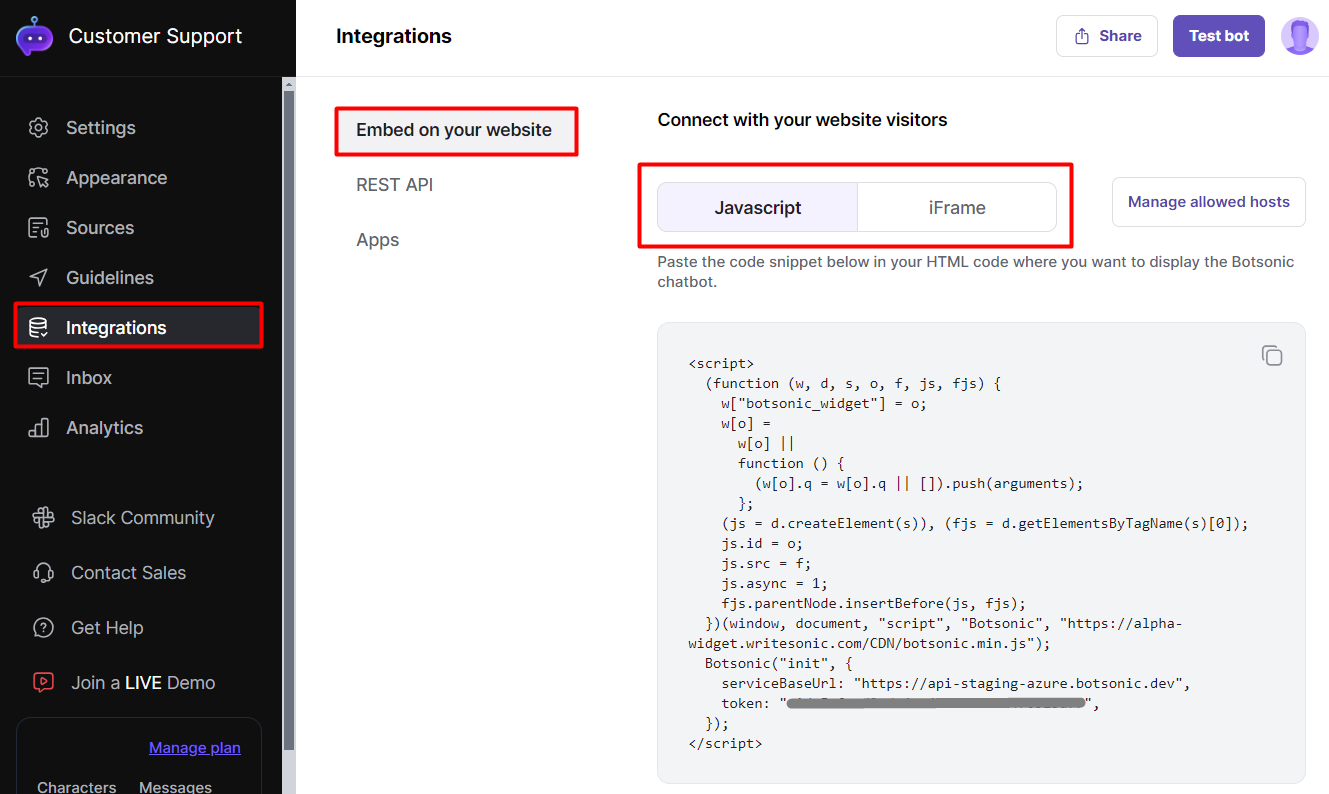Switch to the iFrame embed option

pos(957,208)
